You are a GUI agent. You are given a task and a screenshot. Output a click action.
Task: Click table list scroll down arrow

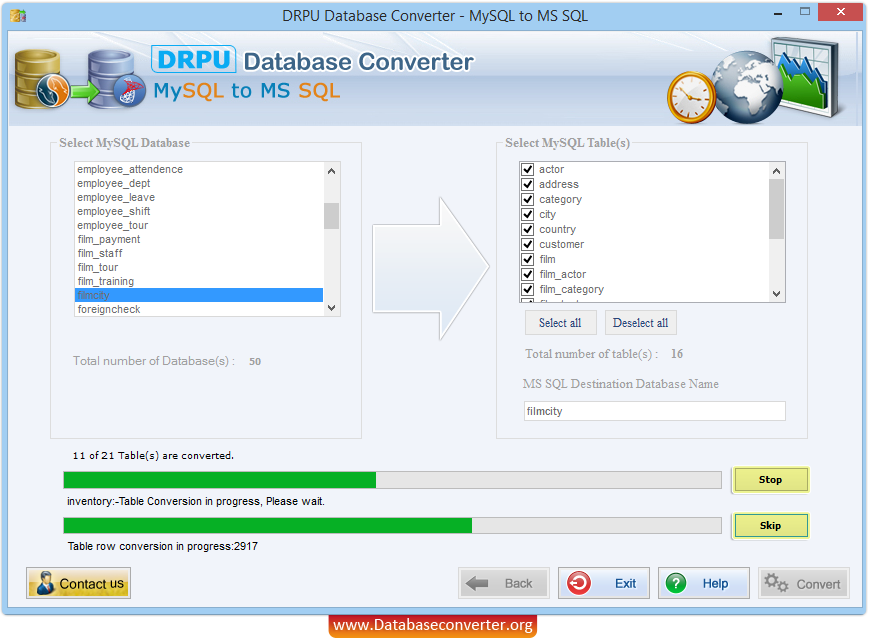pos(776,294)
